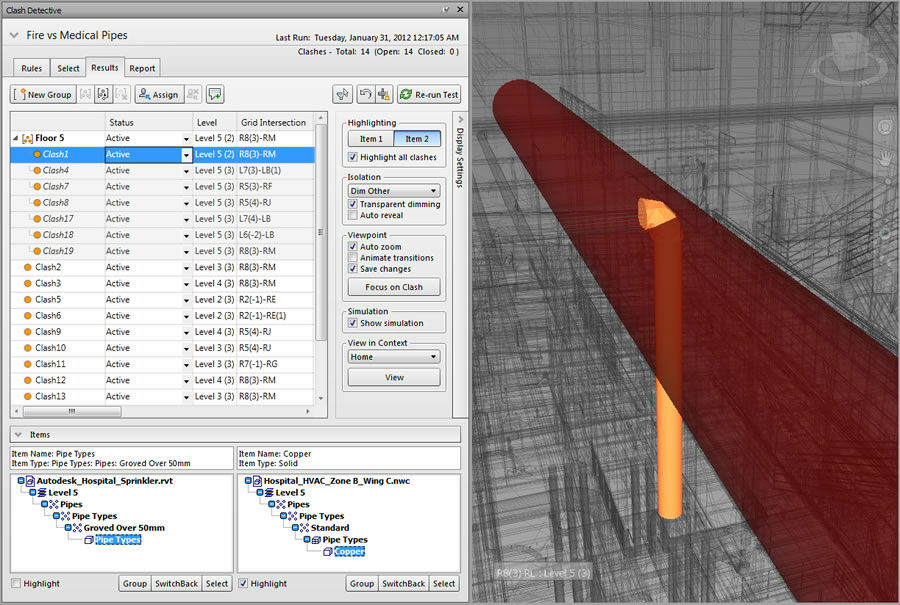
Task: Click the reset/undo arrow toolbar icon
Action: pos(366,95)
